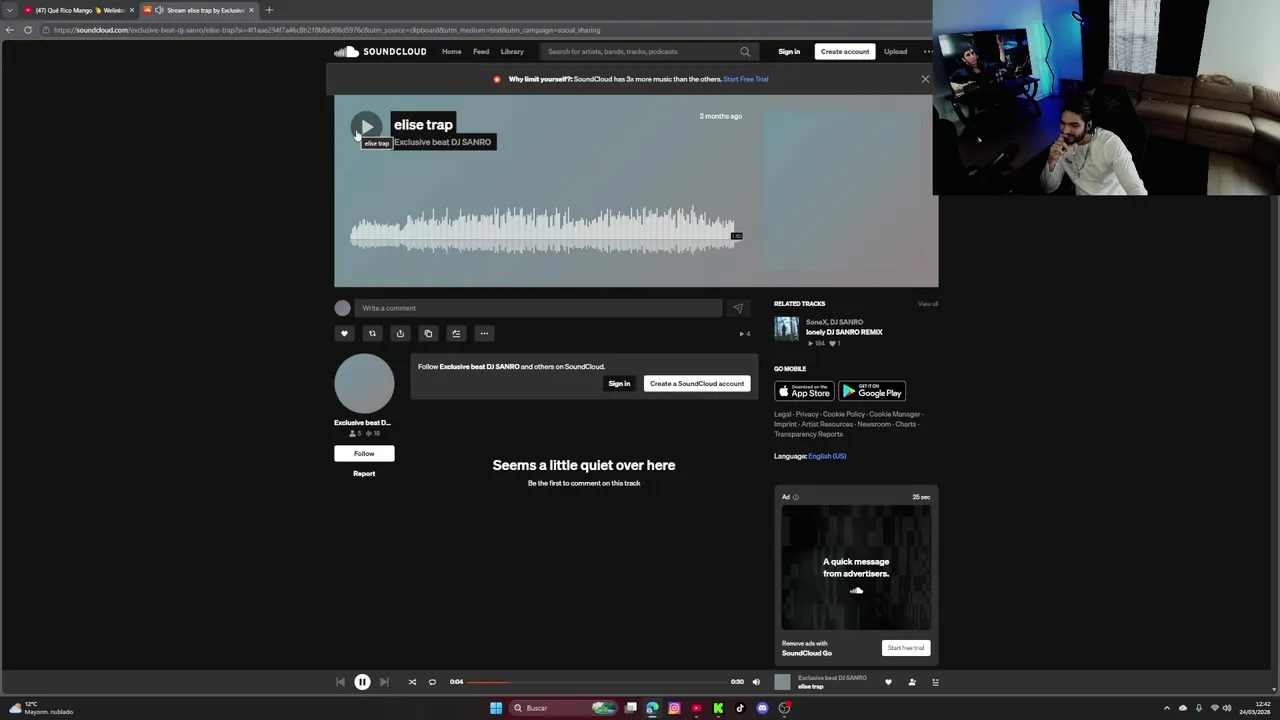Click Sign in button in header
This screenshot has width=1280, height=720.
789,52
